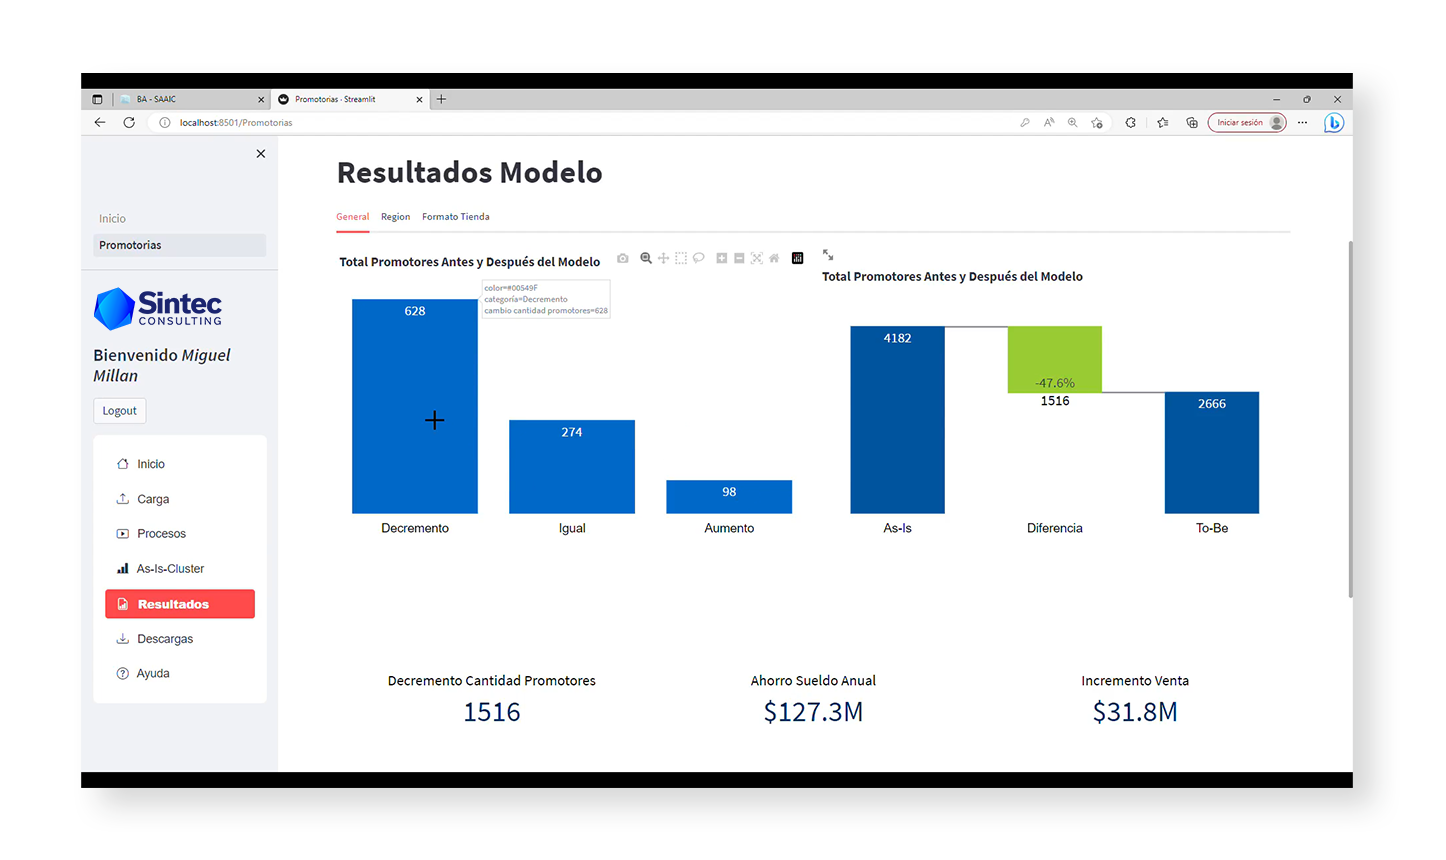
Task: Select the box select tool
Action: 681,258
